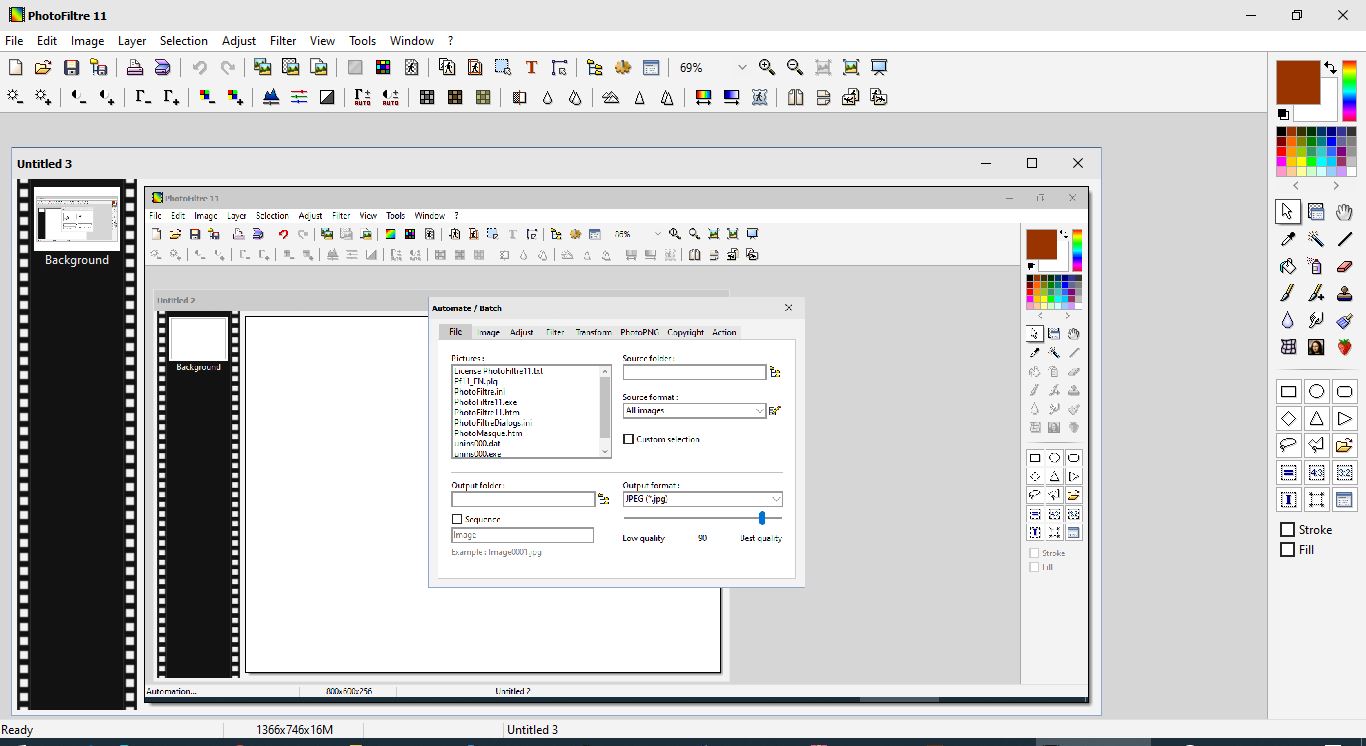This screenshot has height=746, width=1366.
Task: Select the Smudge finger tool
Action: point(1316,320)
